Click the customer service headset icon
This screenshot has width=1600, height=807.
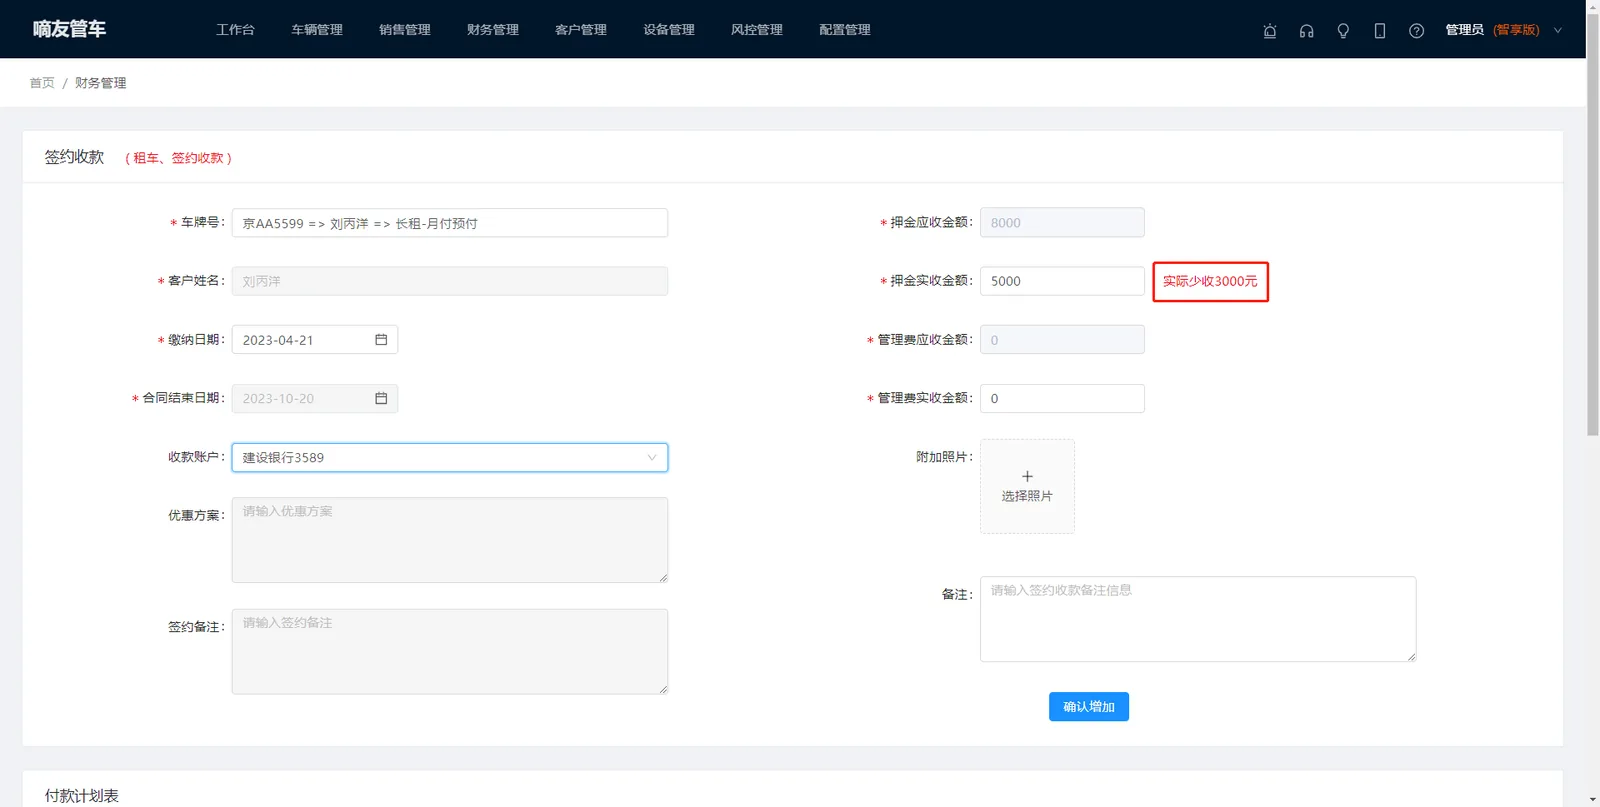[1306, 31]
